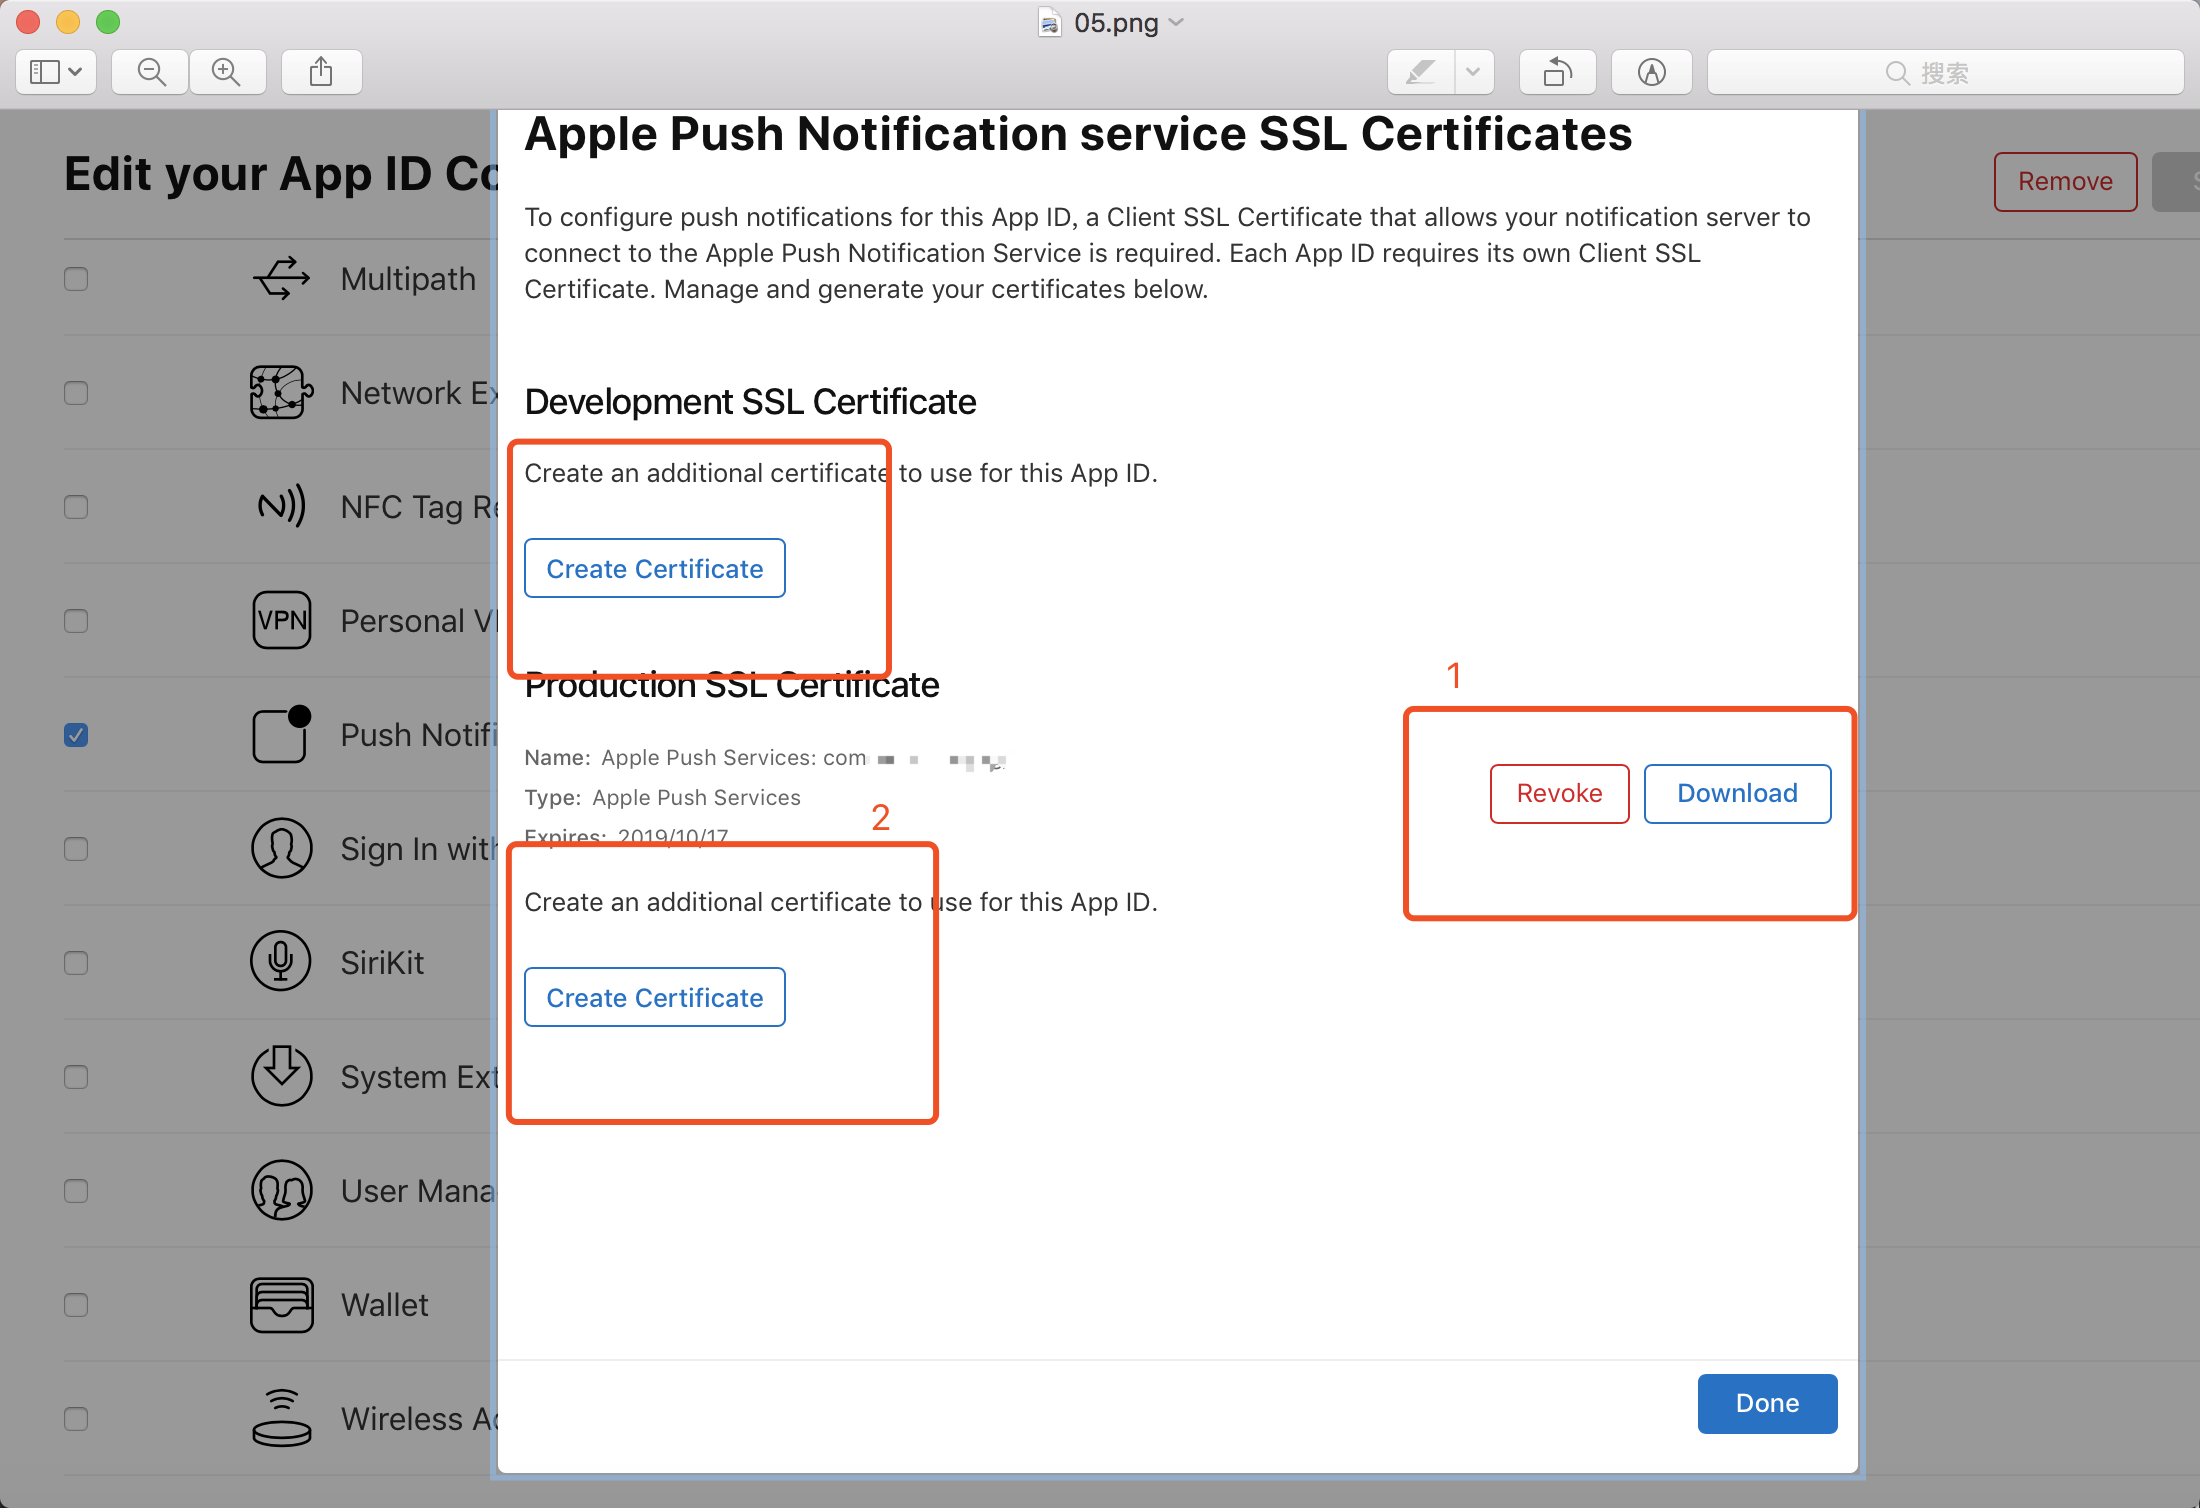Enable the System Extension checkbox

tap(76, 1077)
